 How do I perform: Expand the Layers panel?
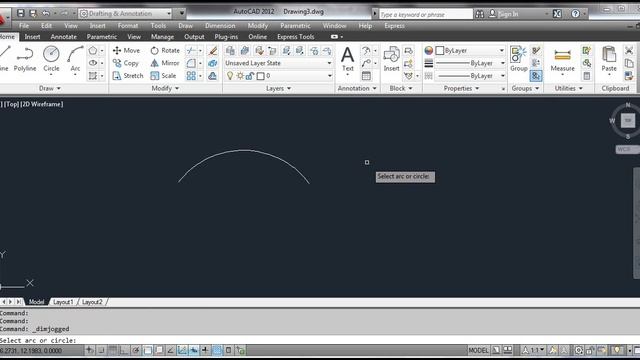click(278, 88)
